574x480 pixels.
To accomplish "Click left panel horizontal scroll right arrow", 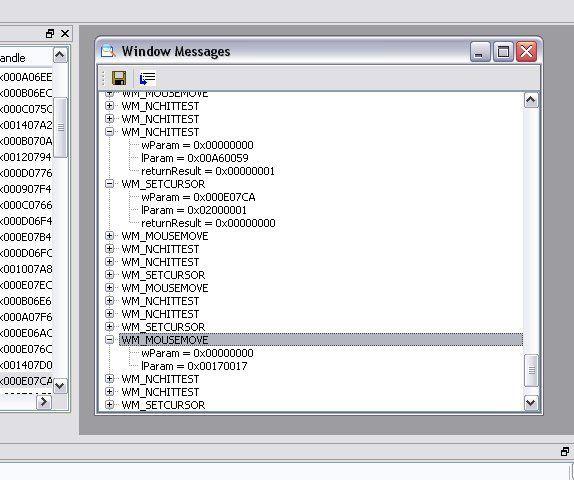I will (x=44, y=402).
